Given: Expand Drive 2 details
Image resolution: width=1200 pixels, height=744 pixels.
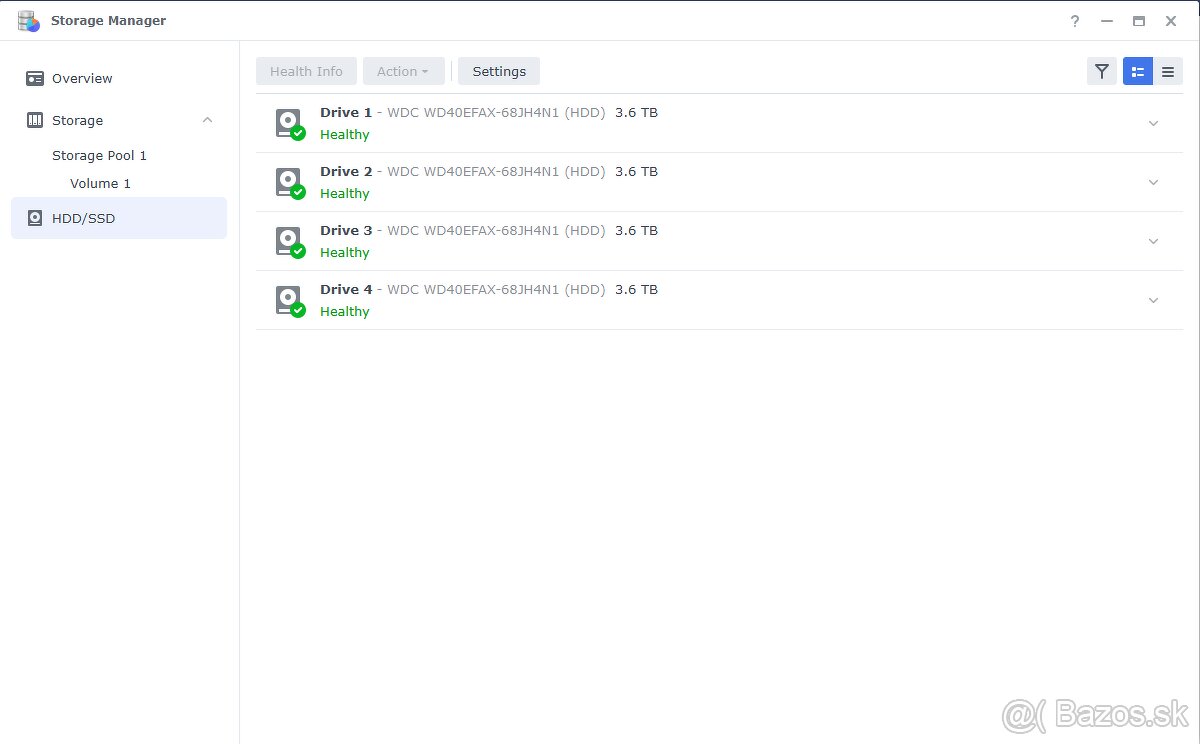Looking at the screenshot, I should [1153, 182].
